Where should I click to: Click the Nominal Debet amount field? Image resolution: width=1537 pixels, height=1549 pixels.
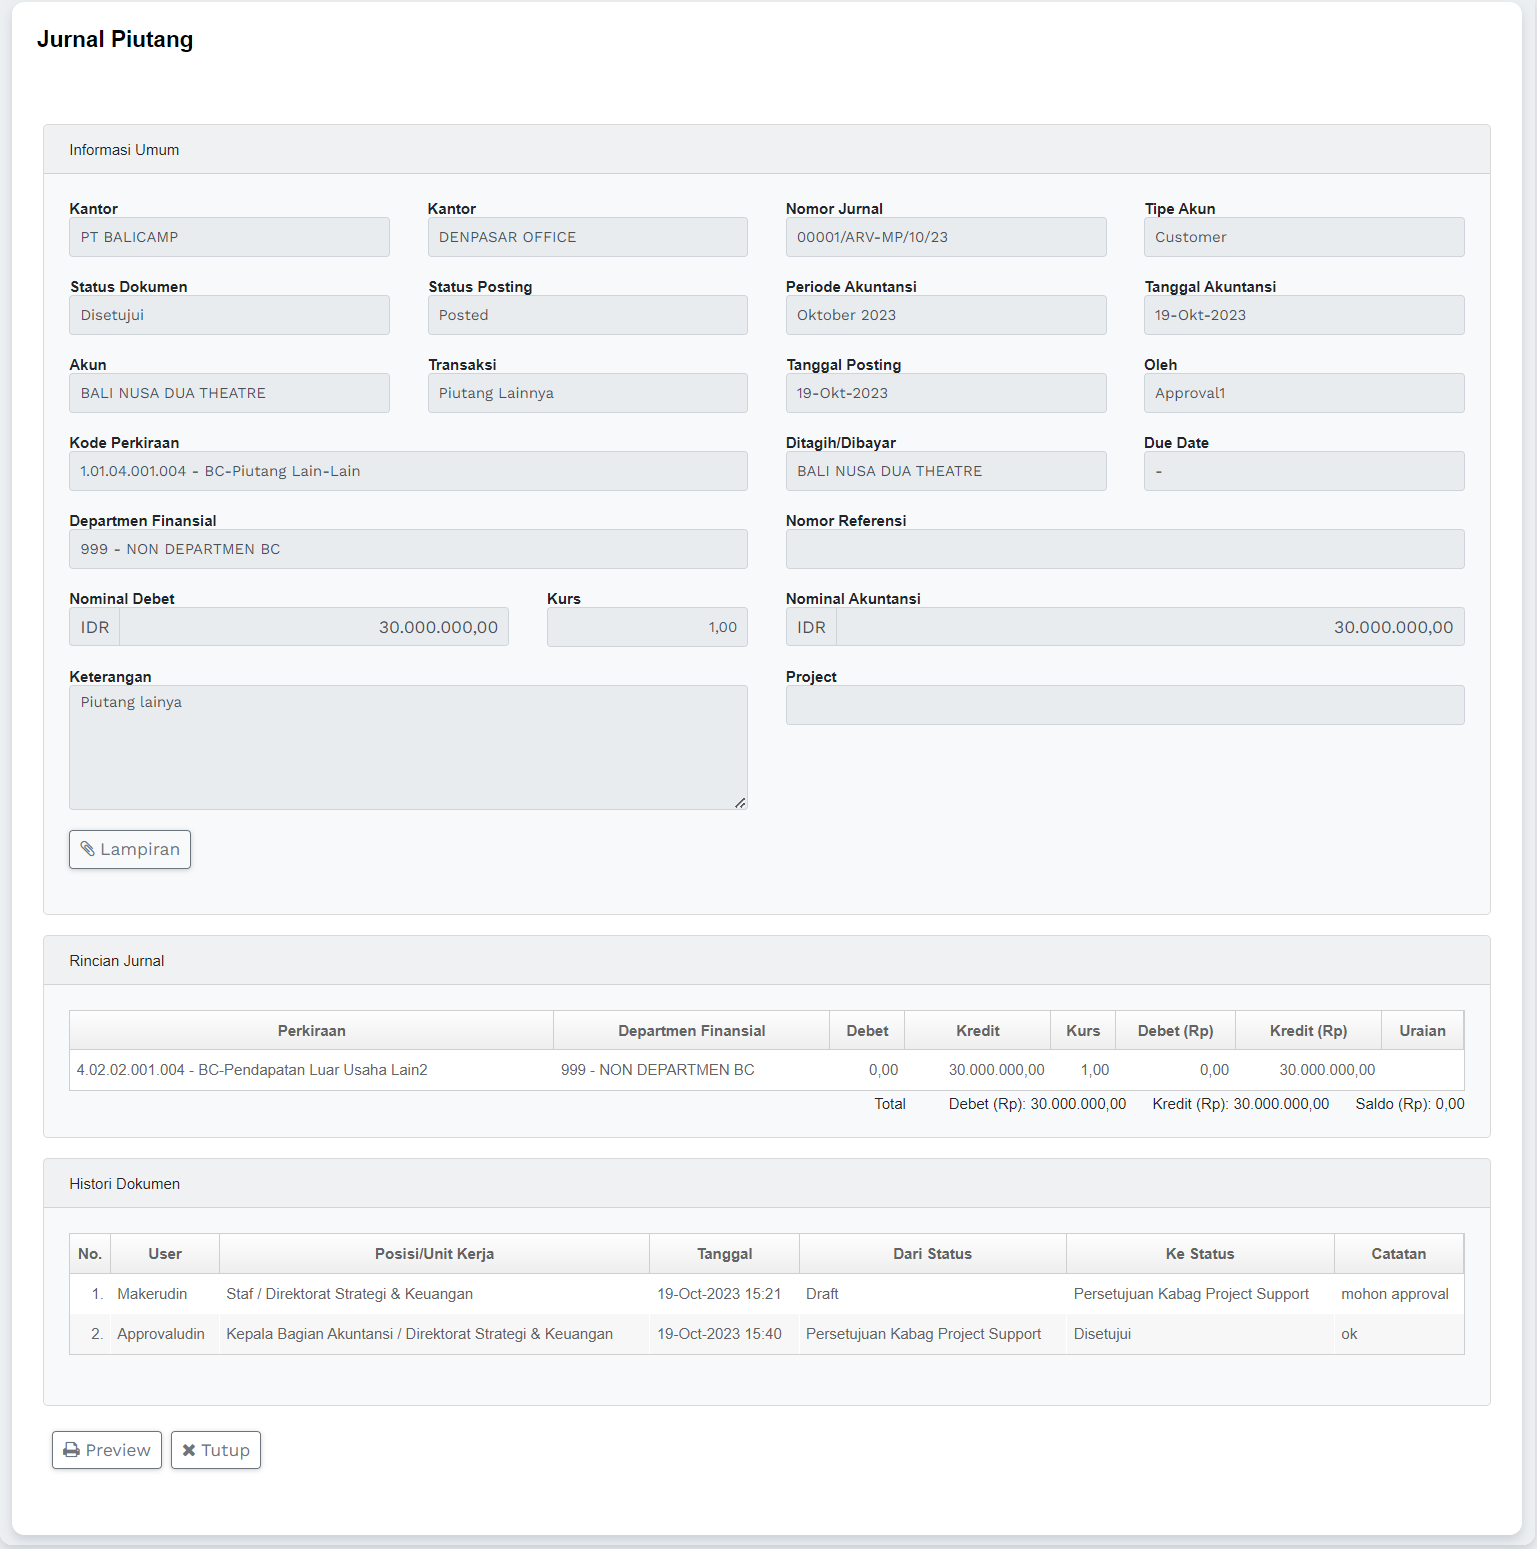(x=313, y=627)
